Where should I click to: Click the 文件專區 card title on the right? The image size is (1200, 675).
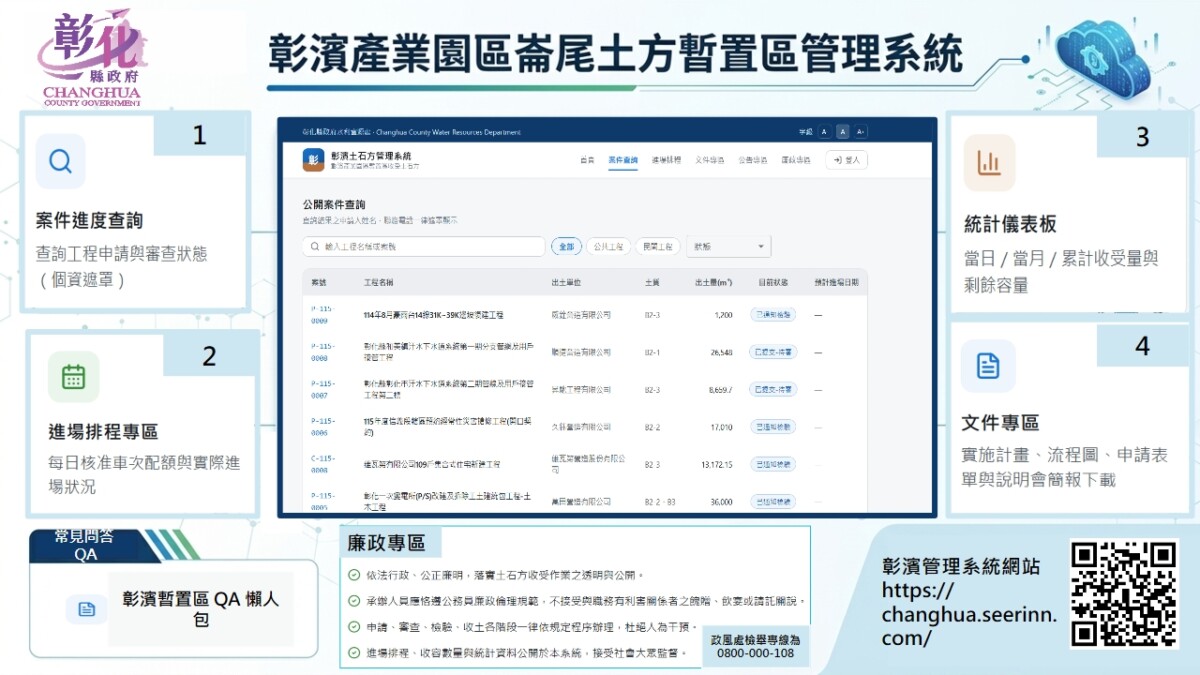[x=1000, y=422]
